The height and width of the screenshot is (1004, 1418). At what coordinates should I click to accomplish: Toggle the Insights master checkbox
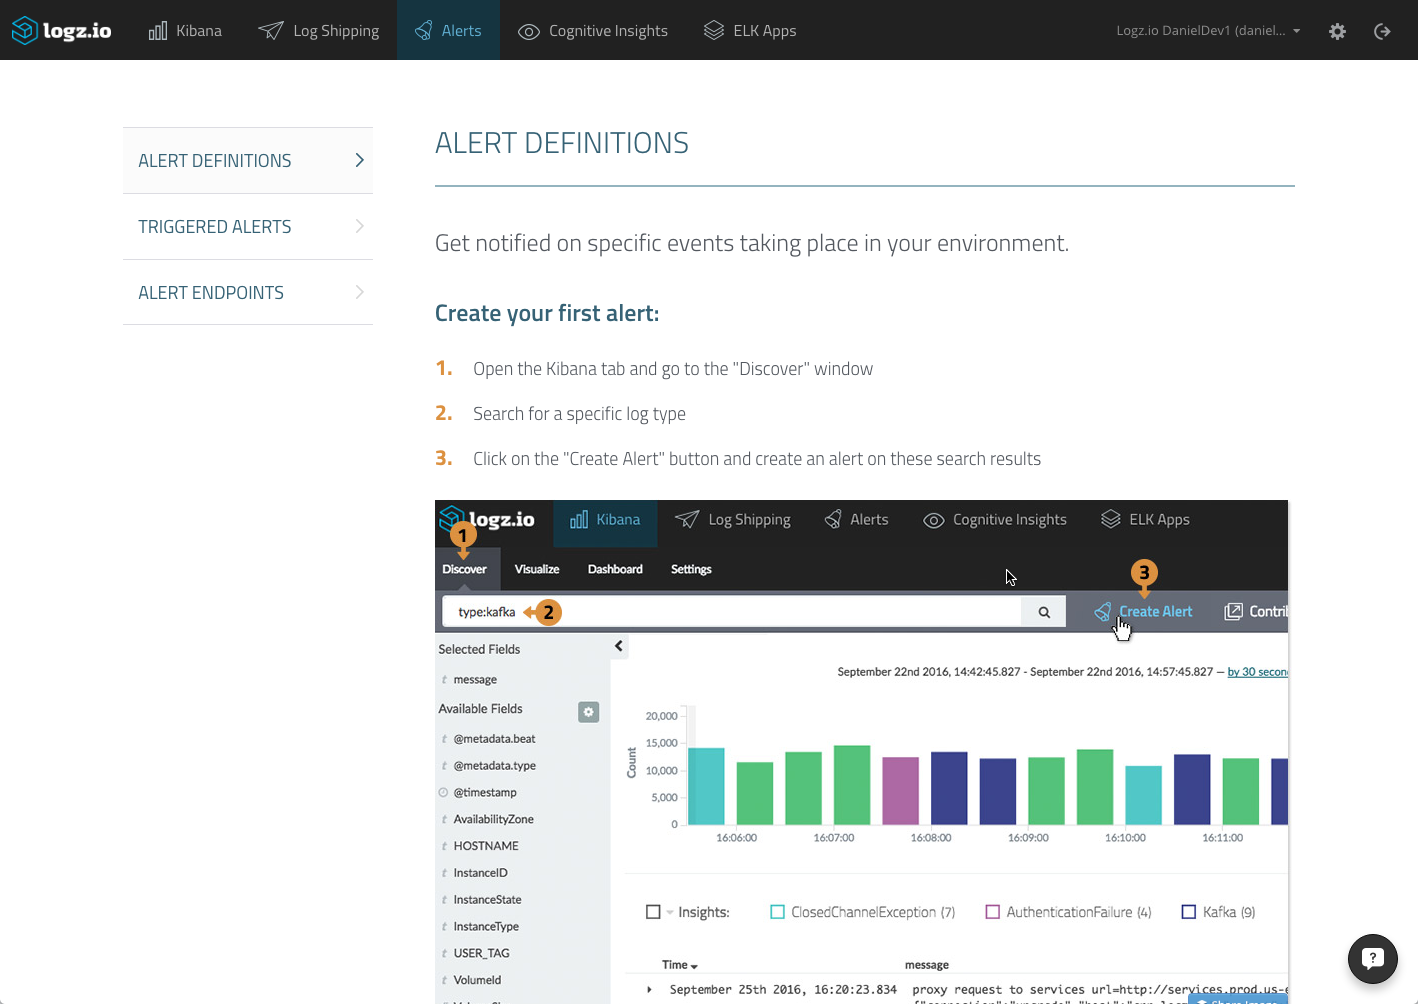click(x=653, y=912)
